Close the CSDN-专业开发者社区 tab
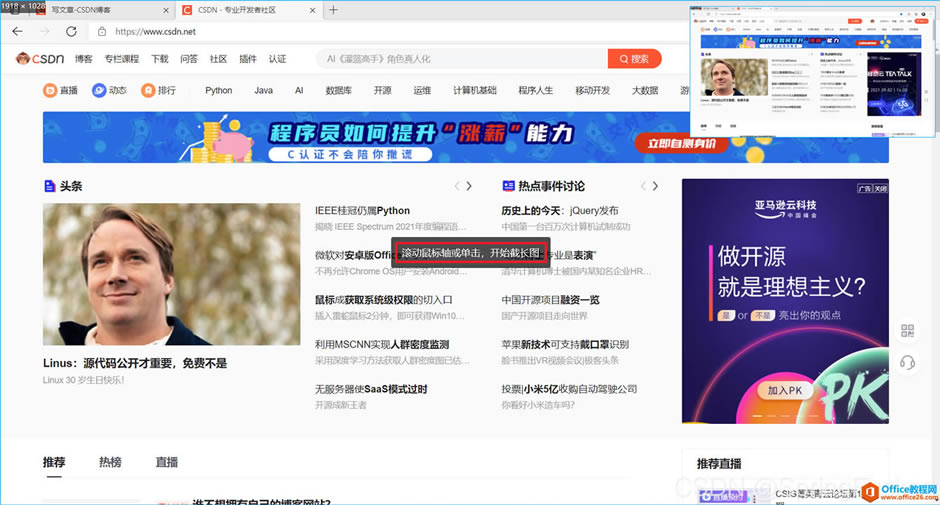The width and height of the screenshot is (940, 505). point(312,10)
